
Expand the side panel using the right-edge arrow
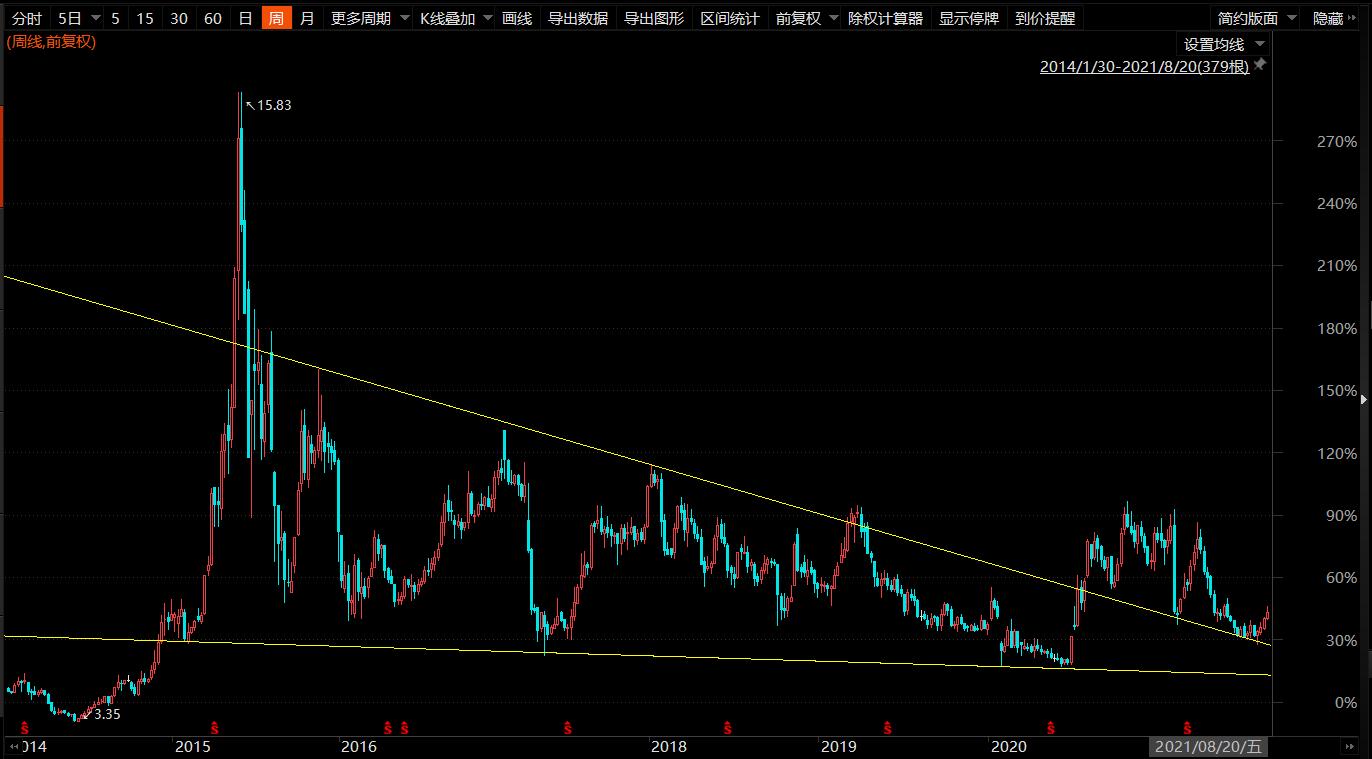(x=1365, y=399)
